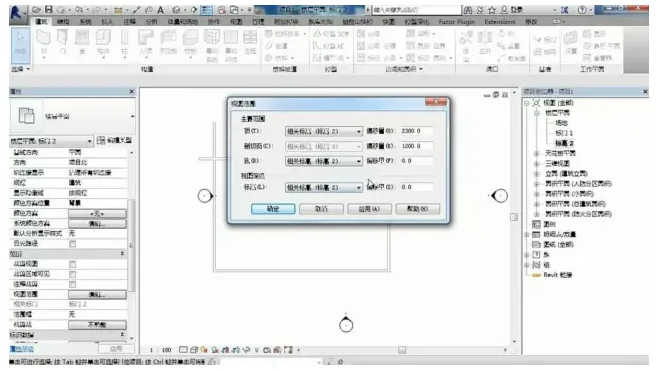Click the binoculars search icon
656x370 pixels.
coord(468,10)
